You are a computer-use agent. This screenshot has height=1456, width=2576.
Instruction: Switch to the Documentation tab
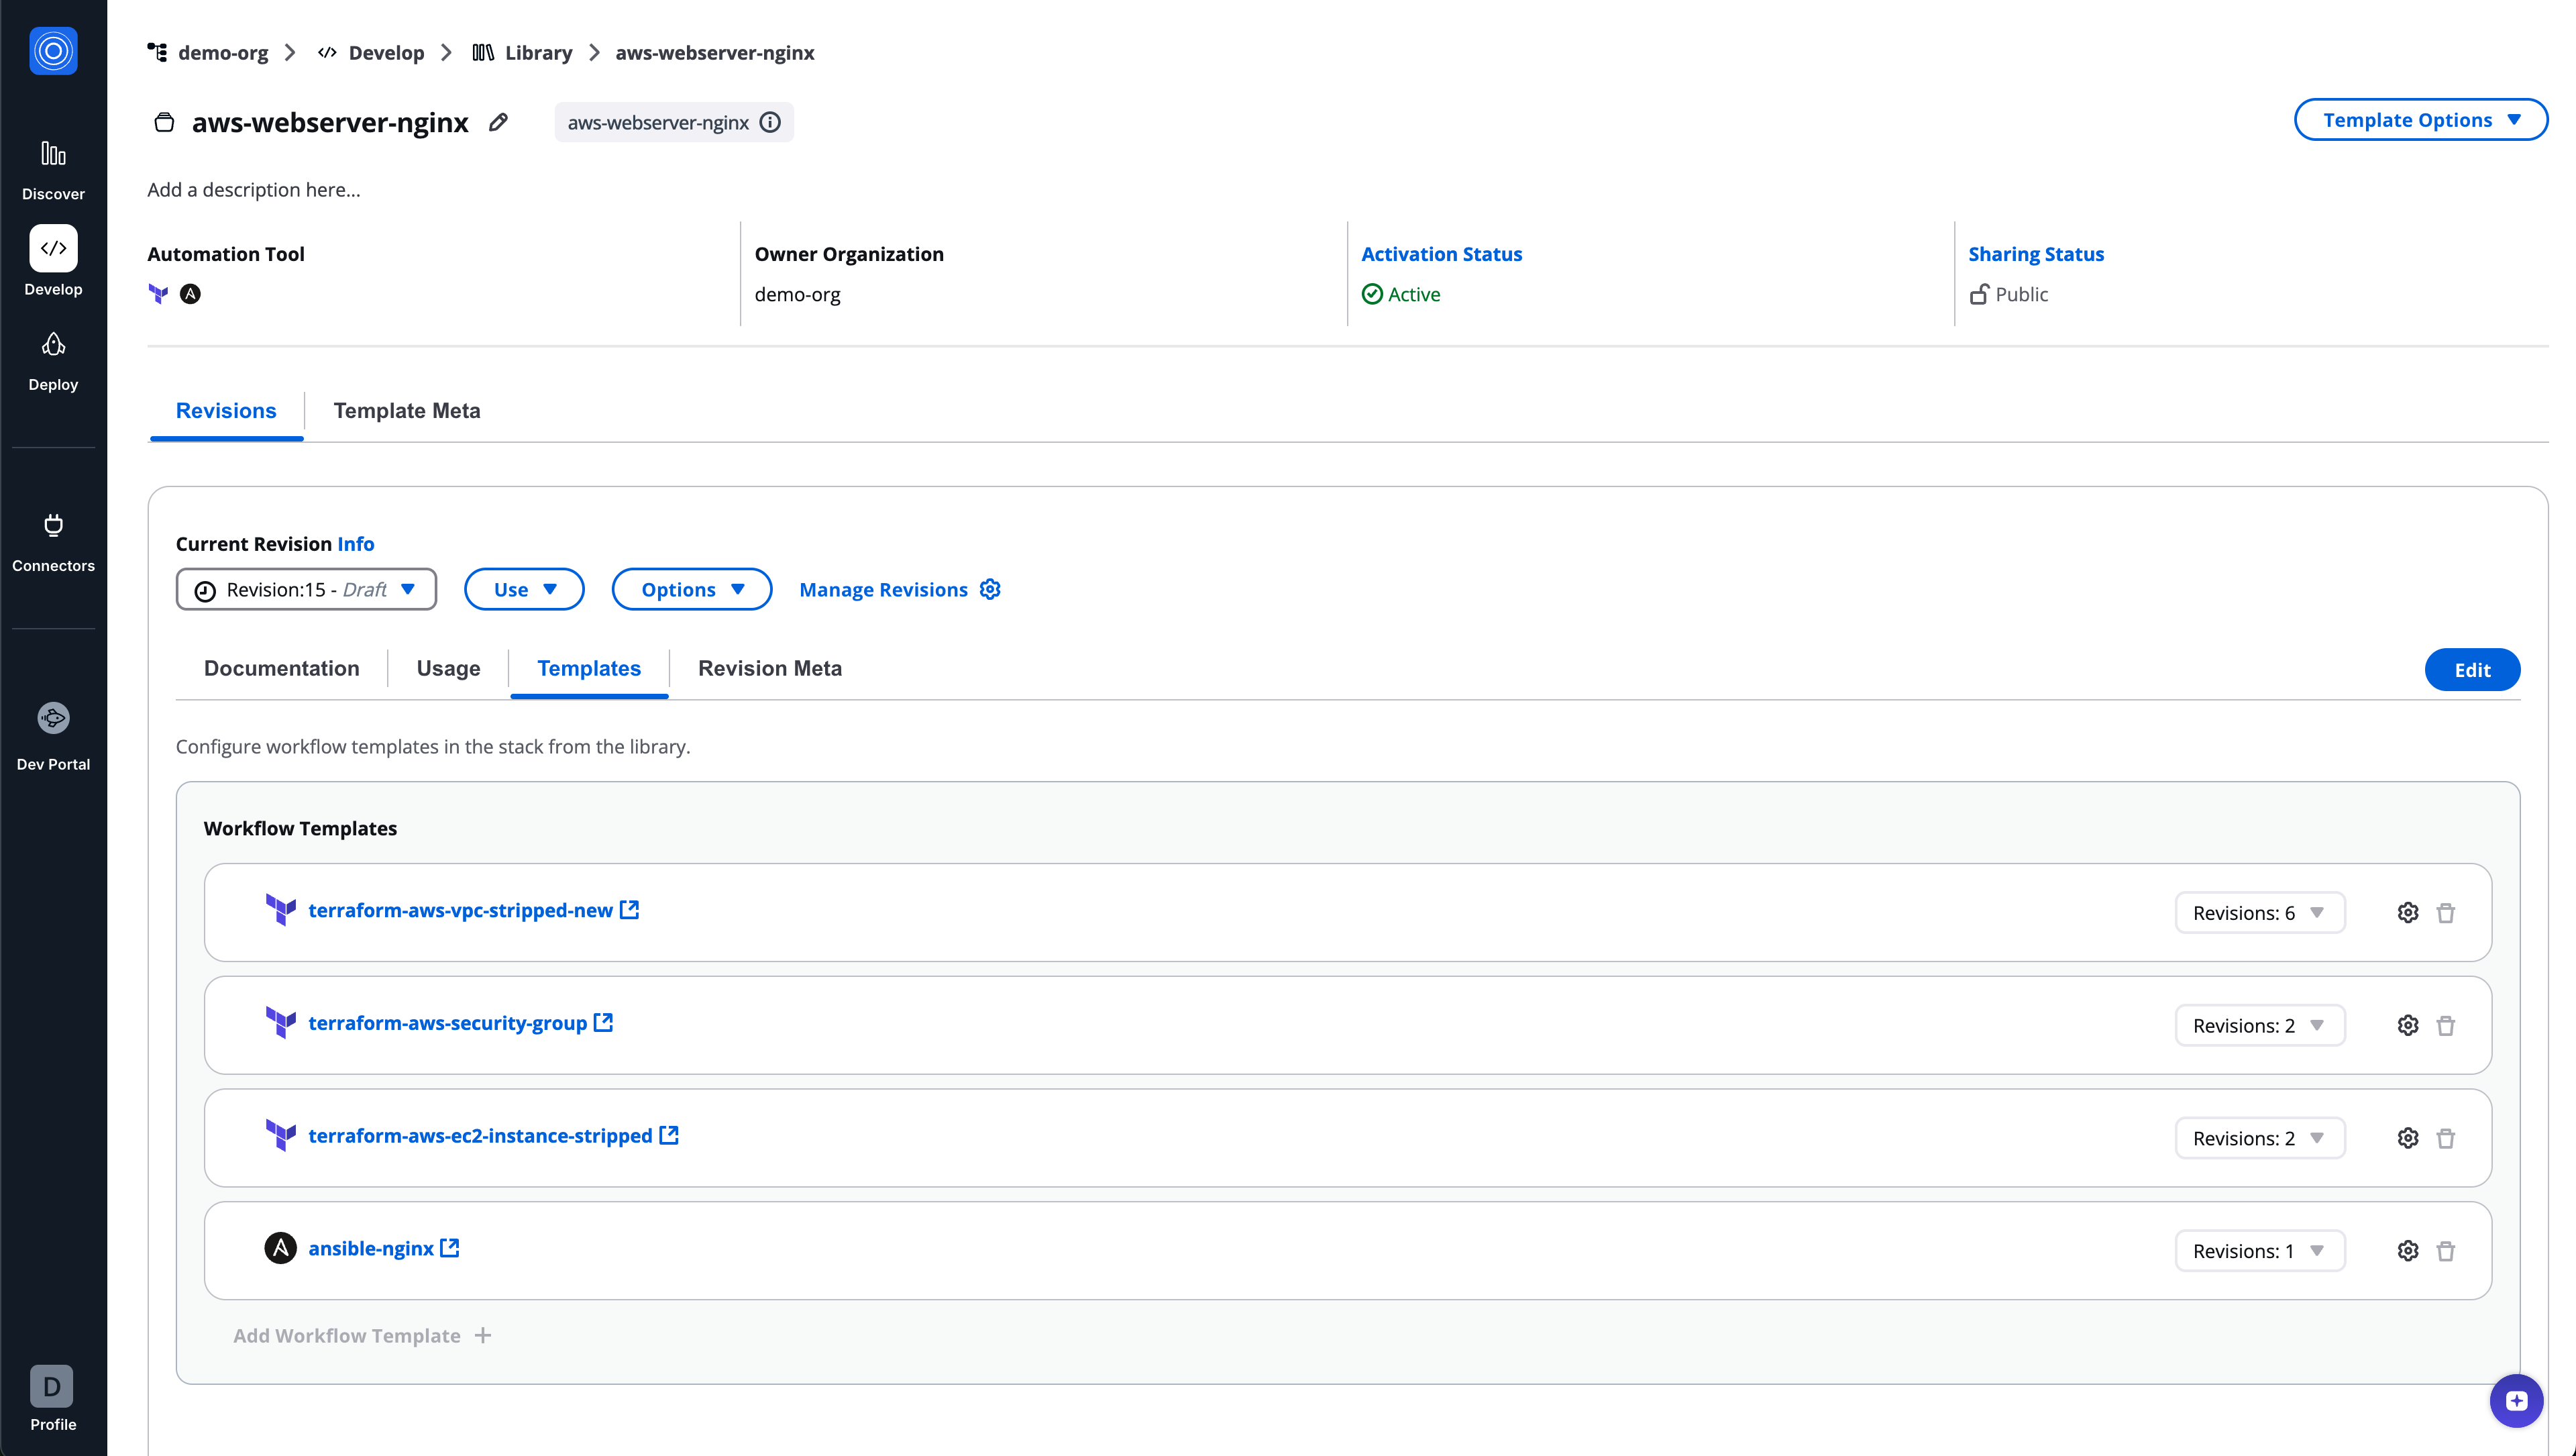(x=281, y=668)
